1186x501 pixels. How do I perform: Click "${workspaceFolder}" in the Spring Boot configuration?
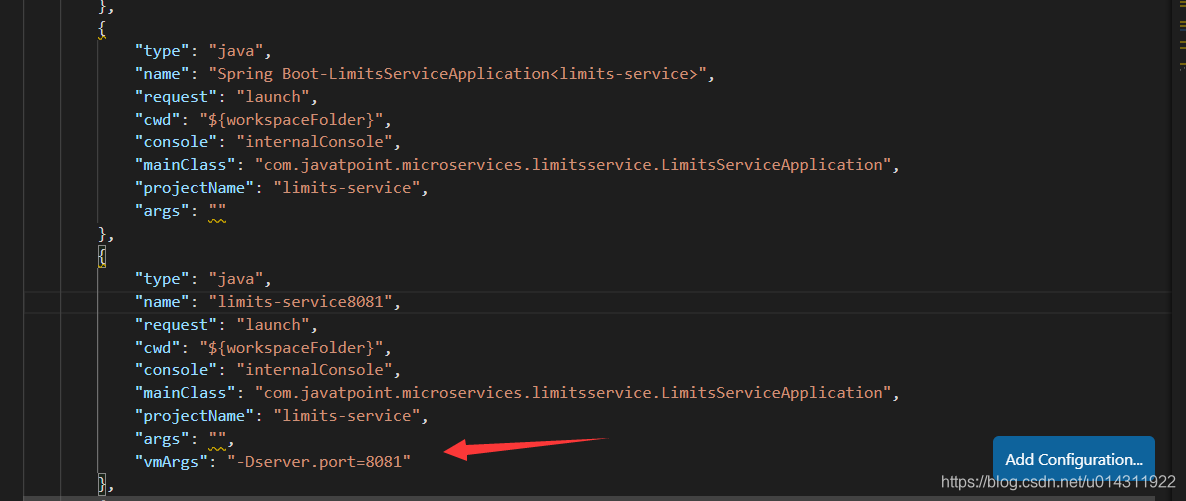(x=291, y=120)
